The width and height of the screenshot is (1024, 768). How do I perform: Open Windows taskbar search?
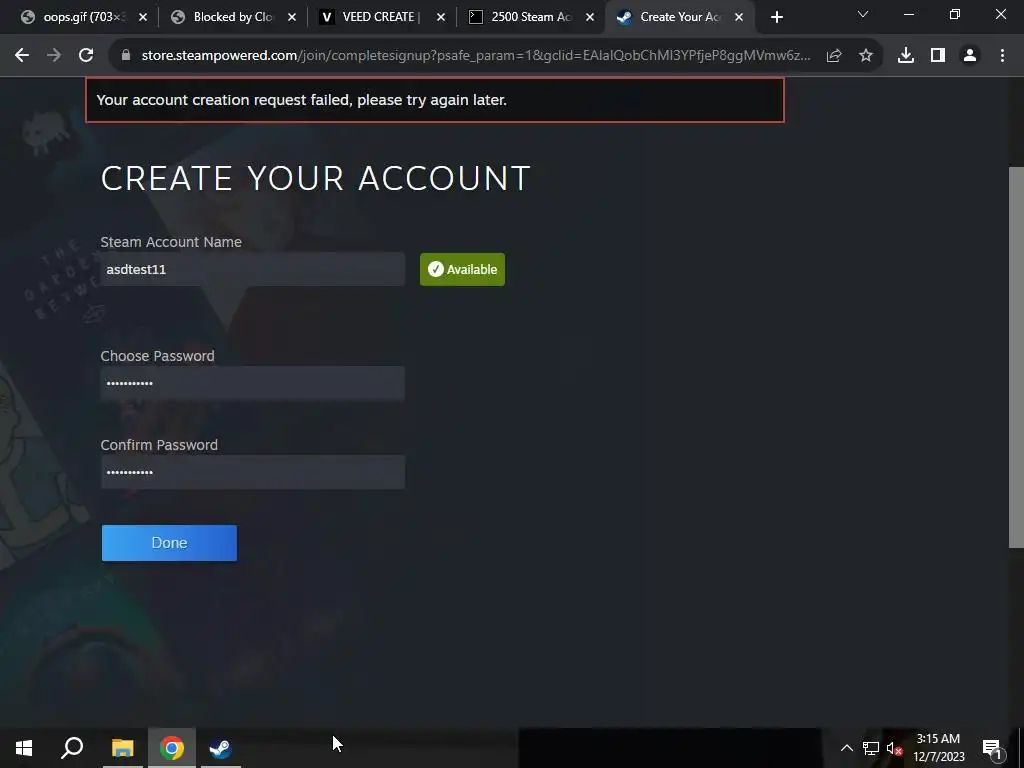(x=72, y=748)
